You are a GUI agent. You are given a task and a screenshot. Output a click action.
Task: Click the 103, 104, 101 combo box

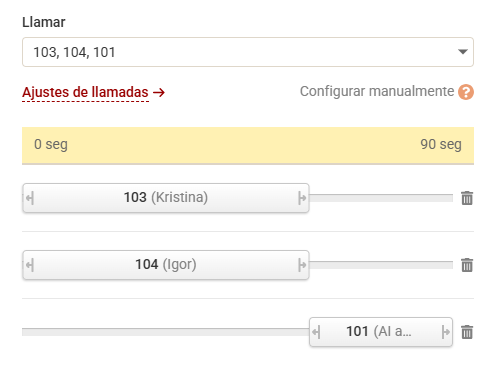[x=248, y=52]
